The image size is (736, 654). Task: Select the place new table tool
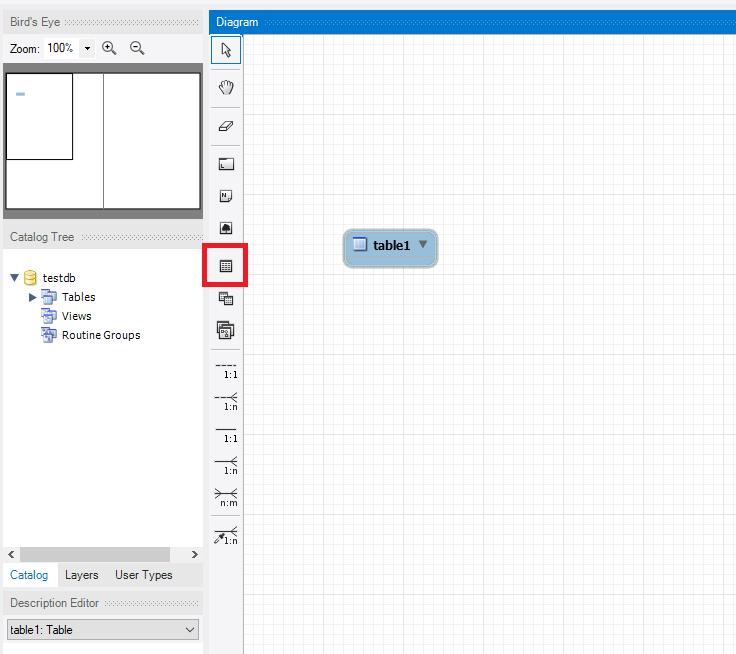226,266
